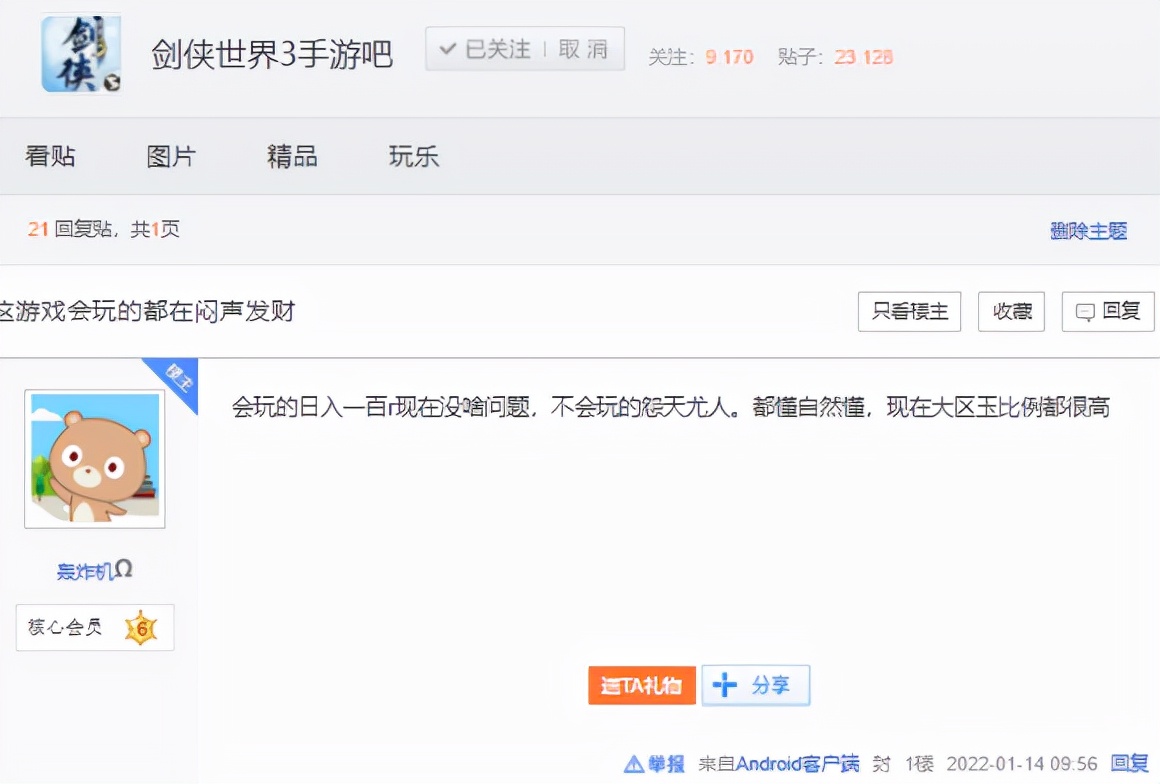The image size is (1160, 784).
Task: Switch to the 图片 tab
Action: click(x=171, y=157)
